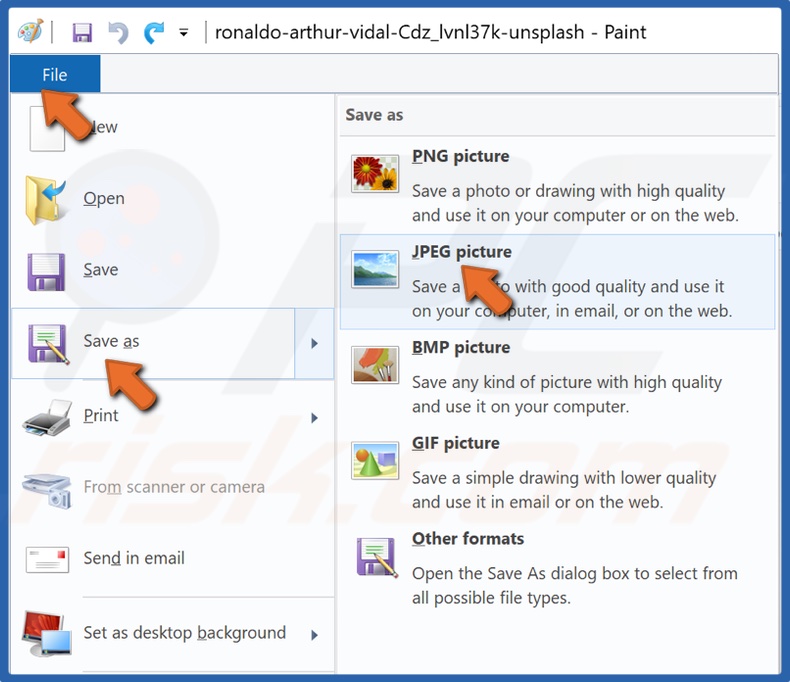Click the JPEG picture landscape thumbnail icon
Screen dimensions: 790x682
point(375,269)
